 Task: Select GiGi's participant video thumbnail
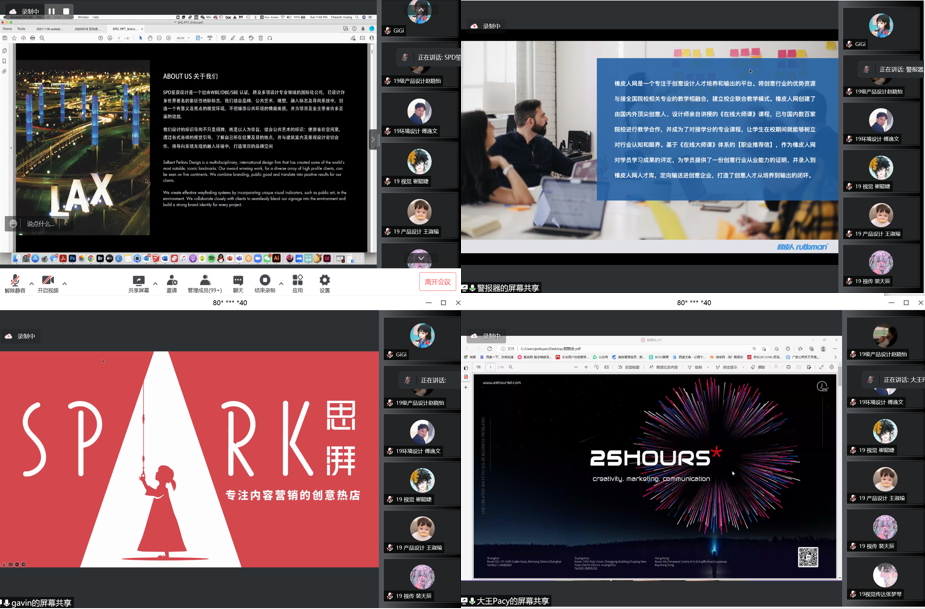420,17
